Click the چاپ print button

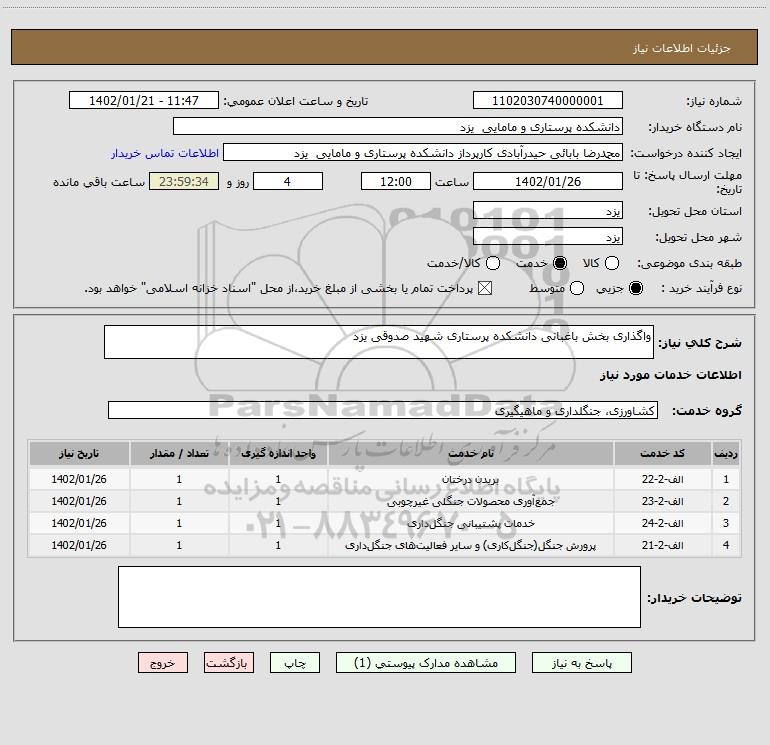pos(295,663)
